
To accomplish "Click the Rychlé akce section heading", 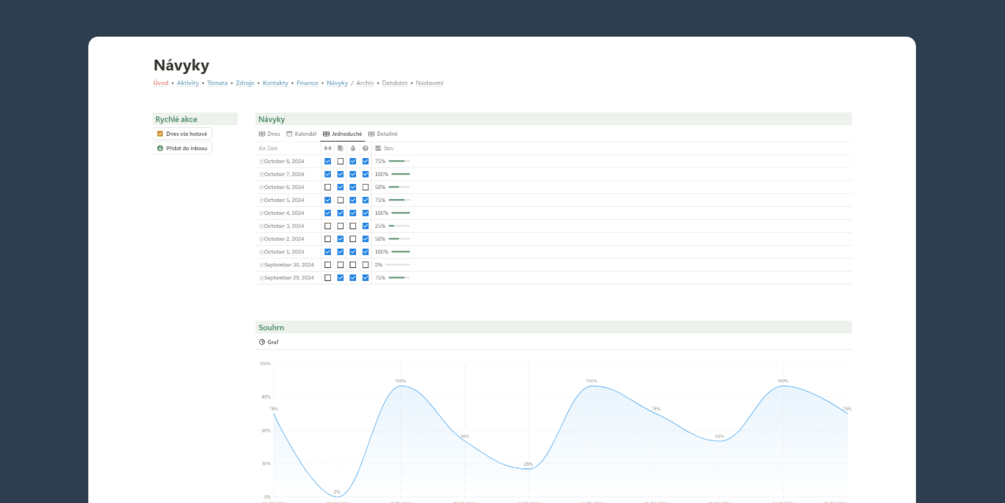I will click(x=176, y=119).
